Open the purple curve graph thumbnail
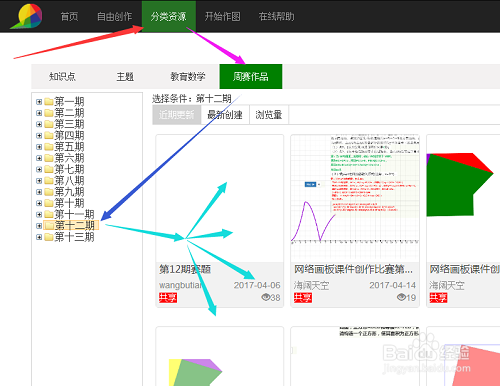Screen dimensions: 500x386 coord(355,198)
